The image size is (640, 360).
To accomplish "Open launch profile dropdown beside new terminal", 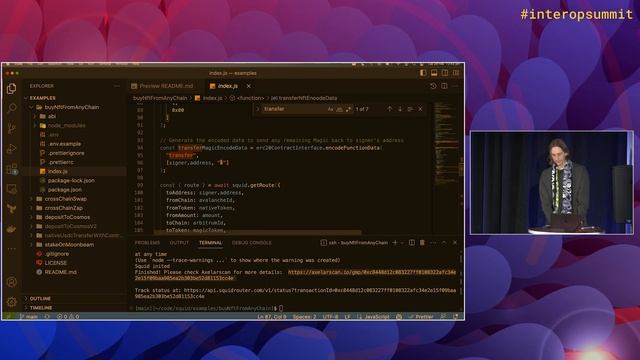I will 402,242.
